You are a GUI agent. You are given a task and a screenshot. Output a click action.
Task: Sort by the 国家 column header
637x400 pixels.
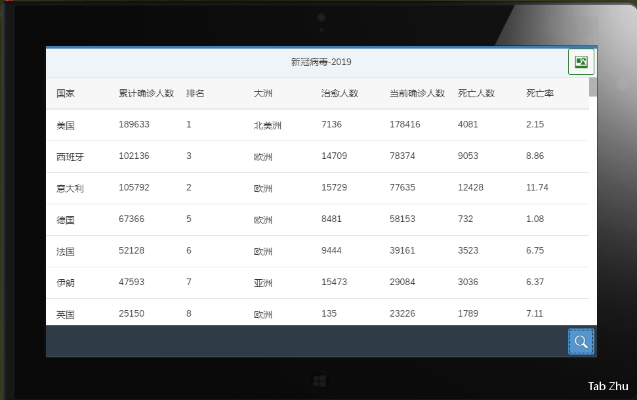pos(65,93)
